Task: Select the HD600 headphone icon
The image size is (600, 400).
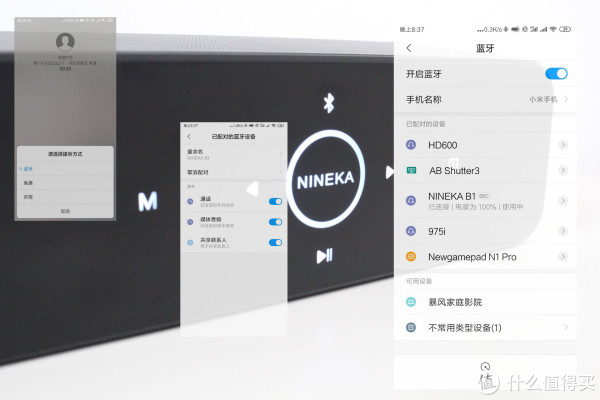Action: click(x=411, y=145)
